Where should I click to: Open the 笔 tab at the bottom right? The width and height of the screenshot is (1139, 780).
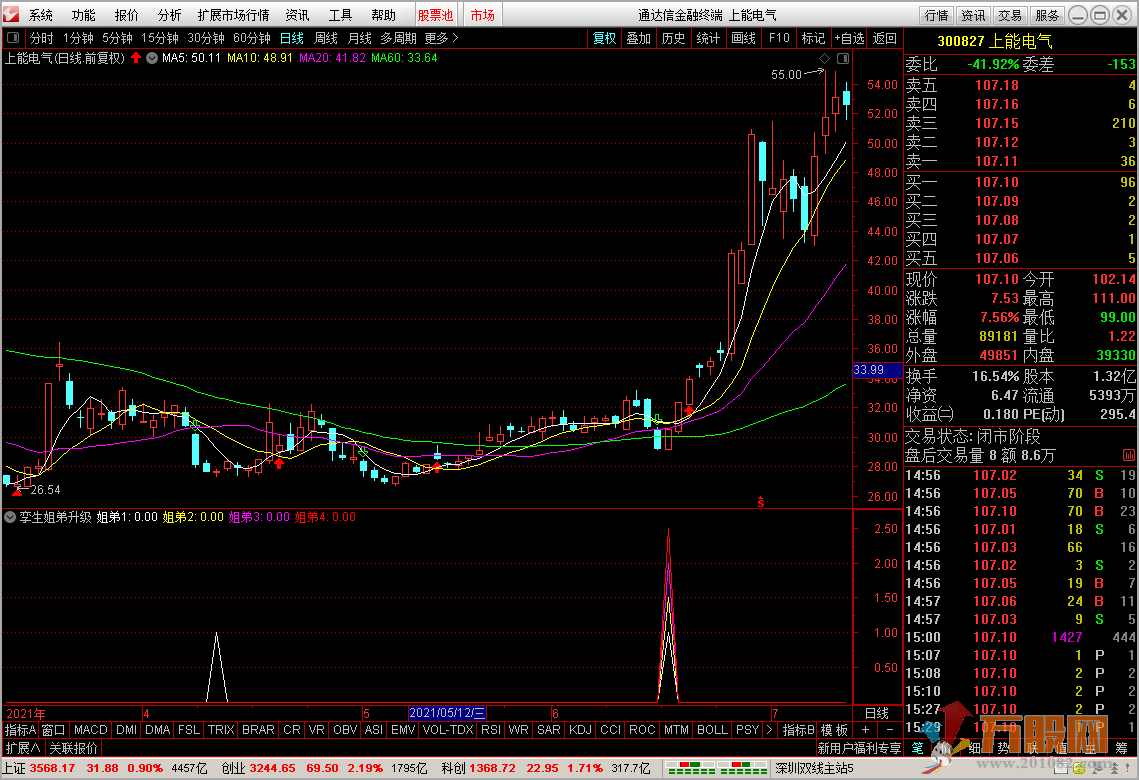tap(917, 748)
